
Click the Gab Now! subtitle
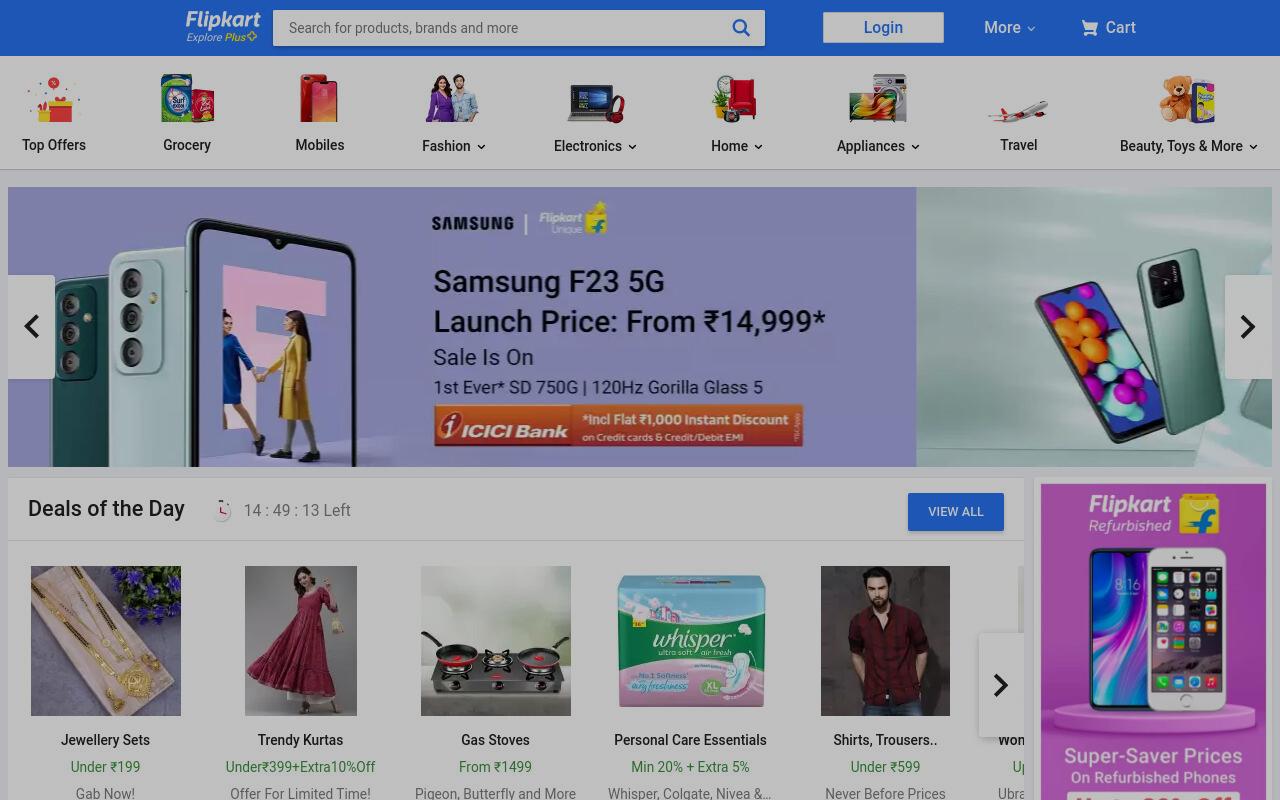click(x=105, y=793)
